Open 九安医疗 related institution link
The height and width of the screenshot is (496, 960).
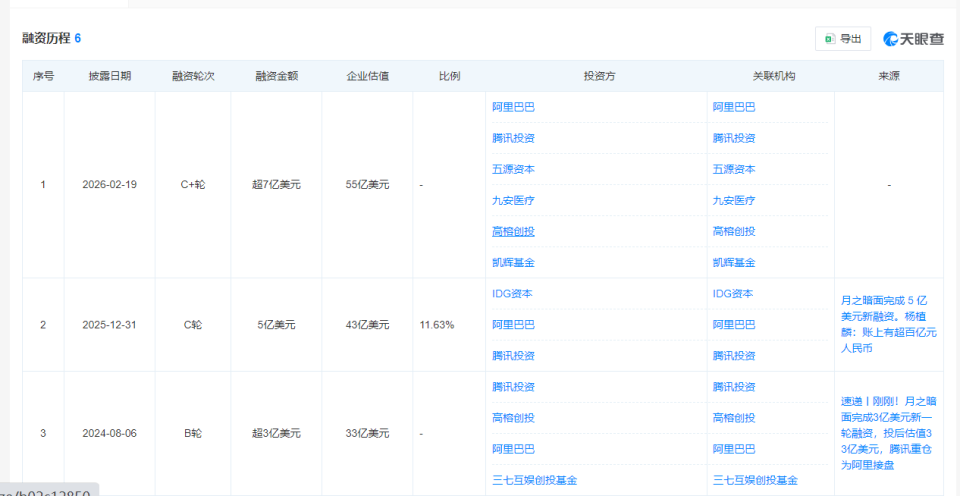click(x=733, y=200)
